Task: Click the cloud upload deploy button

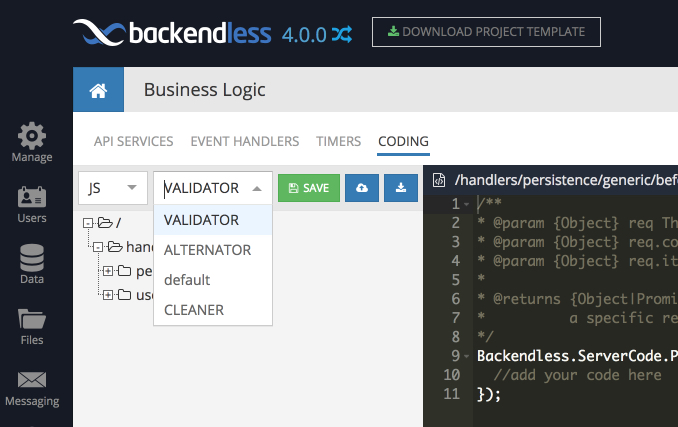Action: 362,188
